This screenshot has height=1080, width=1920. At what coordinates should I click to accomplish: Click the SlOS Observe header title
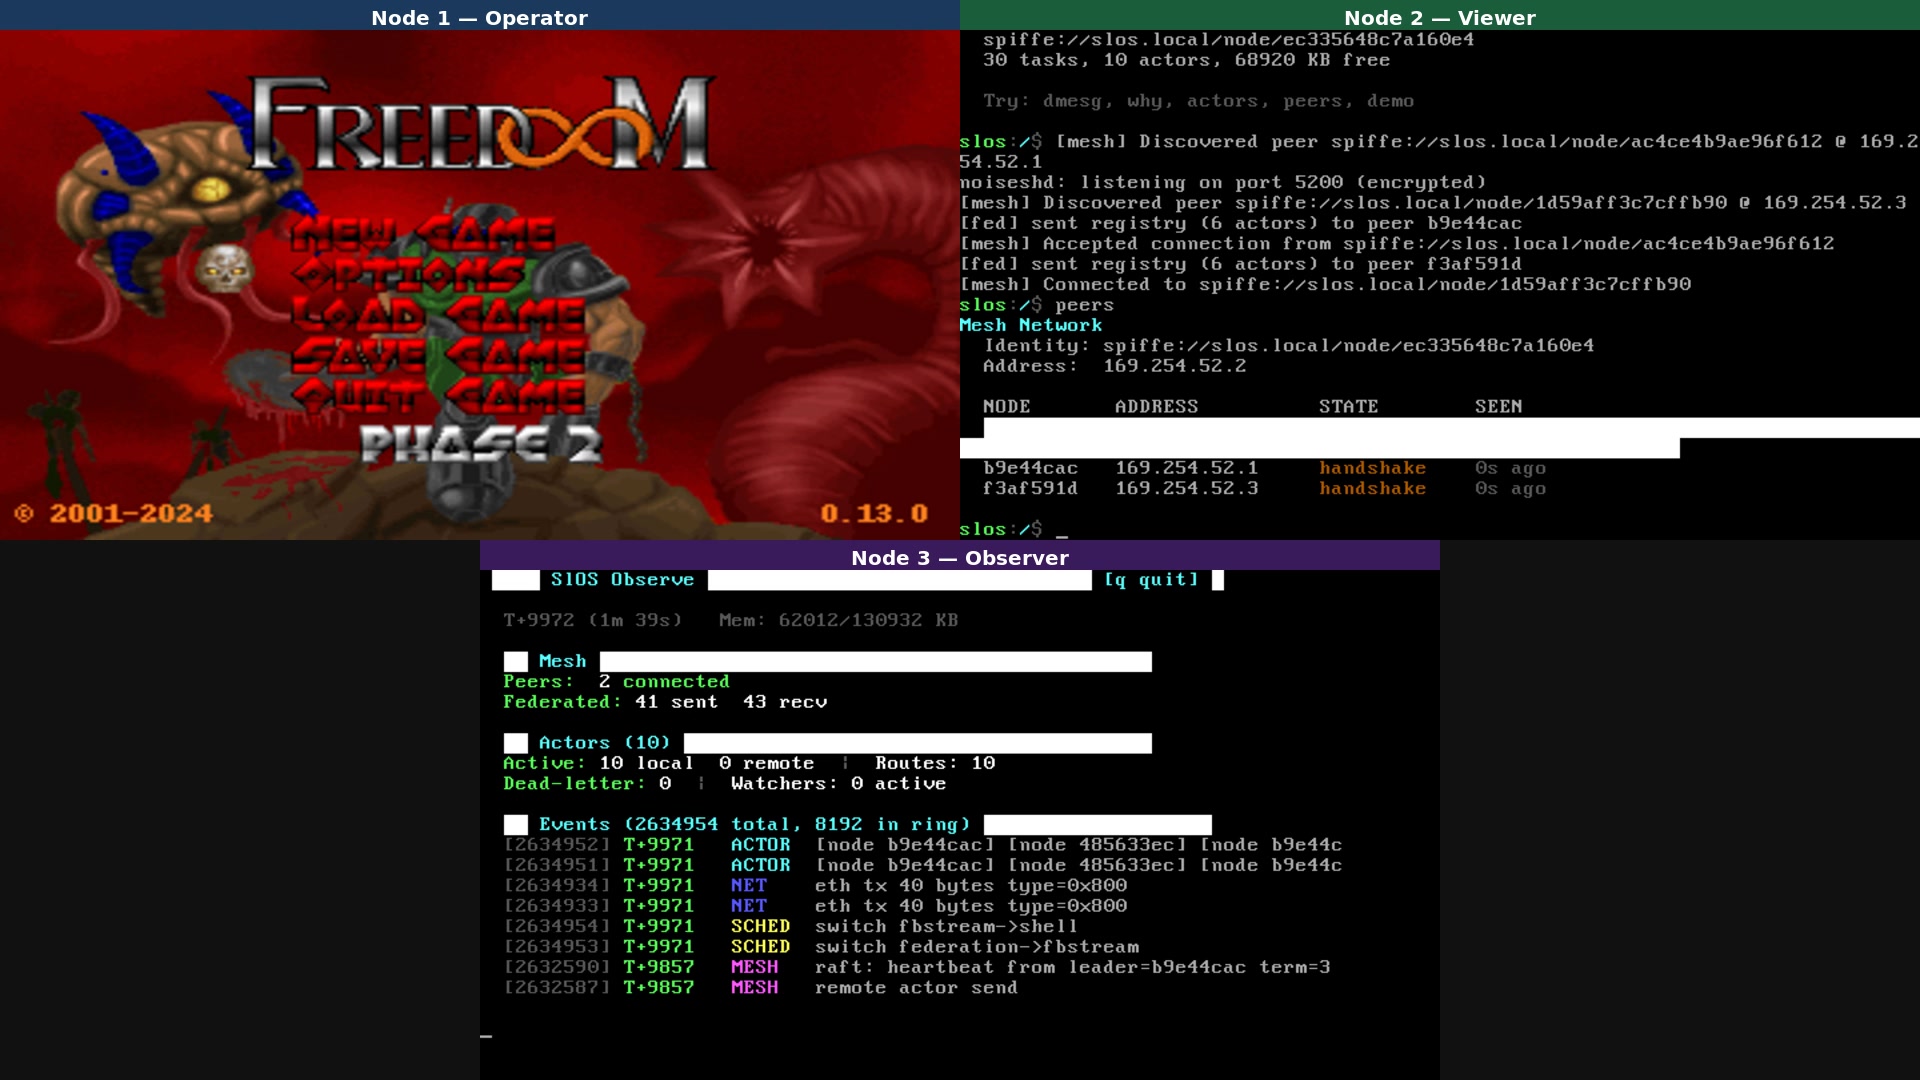[622, 580]
